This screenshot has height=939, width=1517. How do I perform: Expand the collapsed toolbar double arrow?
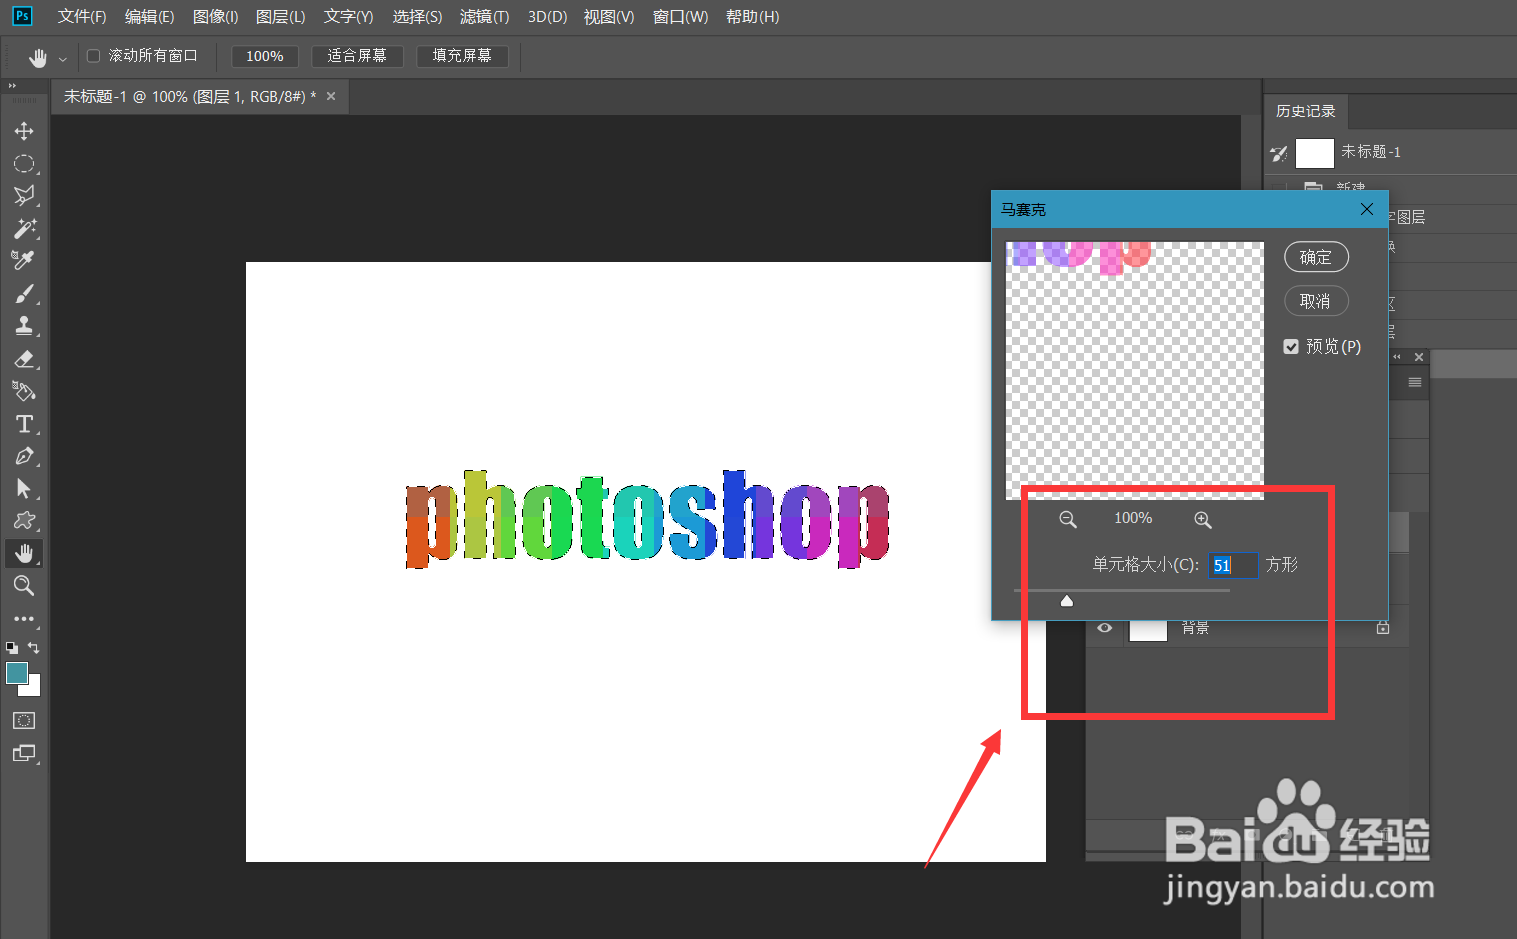tap(13, 86)
